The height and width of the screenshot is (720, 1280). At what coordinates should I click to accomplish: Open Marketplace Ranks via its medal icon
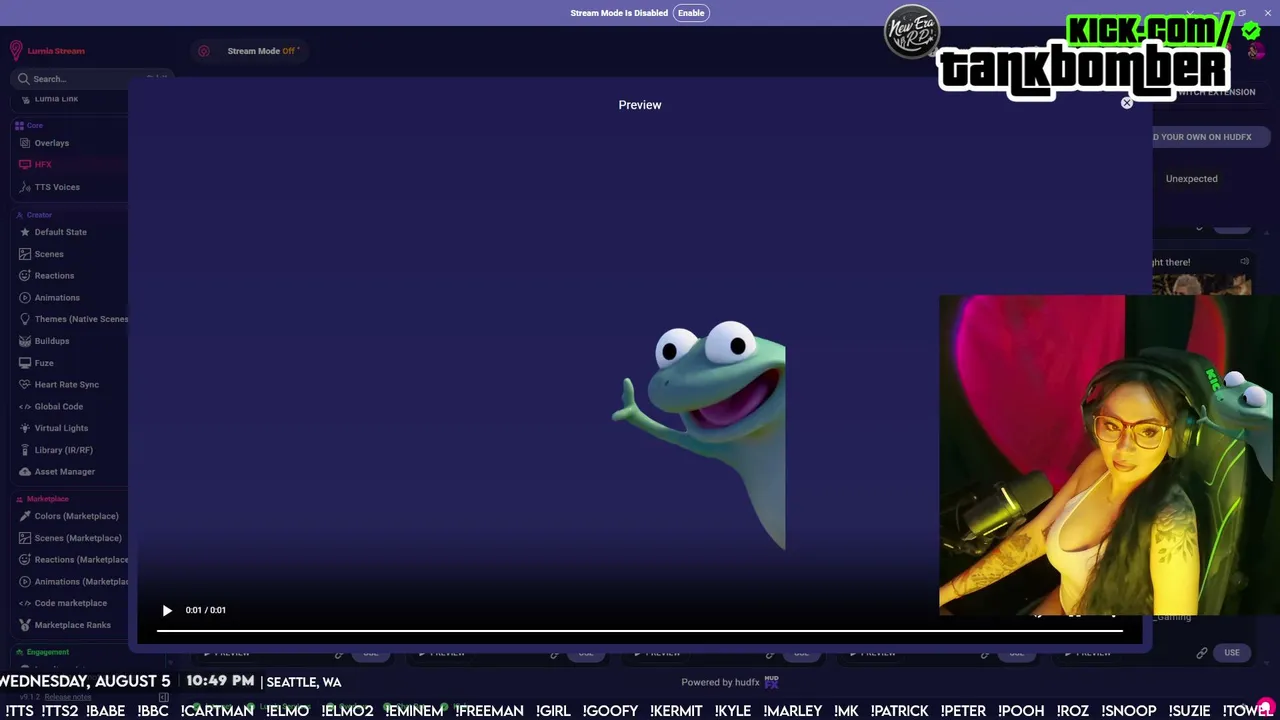[x=26, y=625]
